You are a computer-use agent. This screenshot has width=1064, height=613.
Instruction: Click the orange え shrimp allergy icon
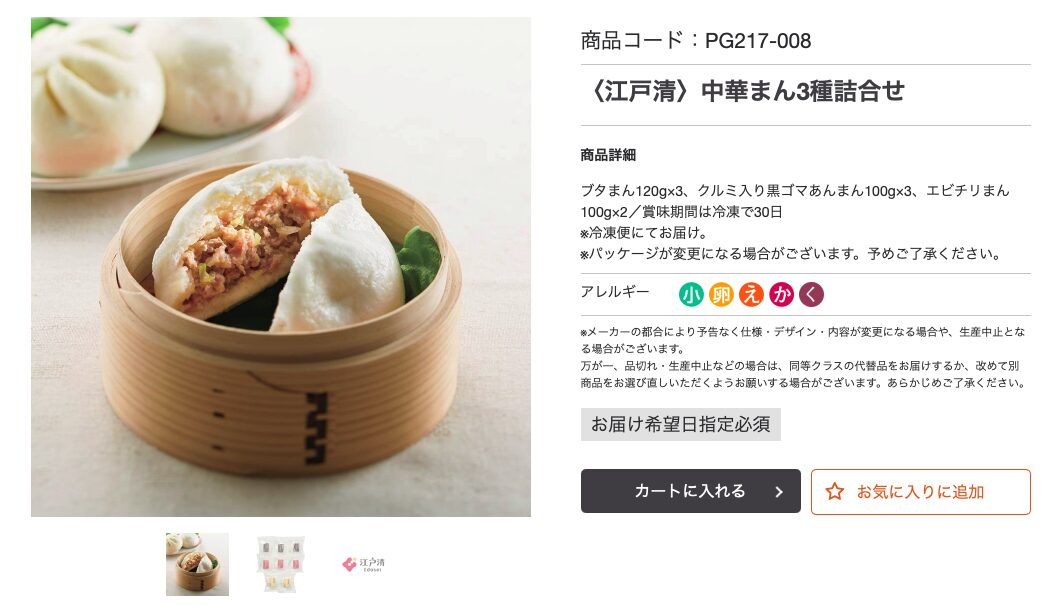coord(751,295)
